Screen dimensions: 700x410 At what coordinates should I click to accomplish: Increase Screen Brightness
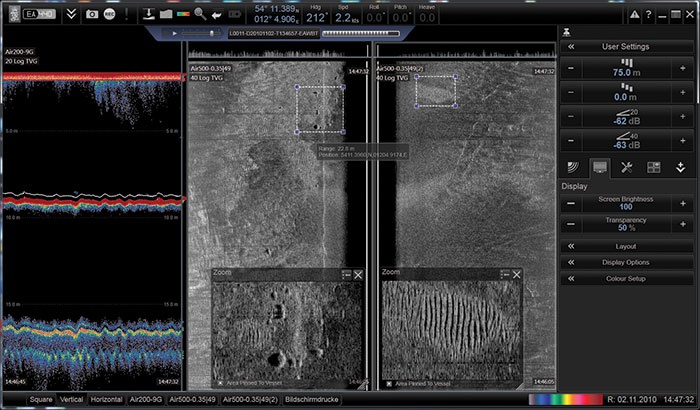click(683, 203)
